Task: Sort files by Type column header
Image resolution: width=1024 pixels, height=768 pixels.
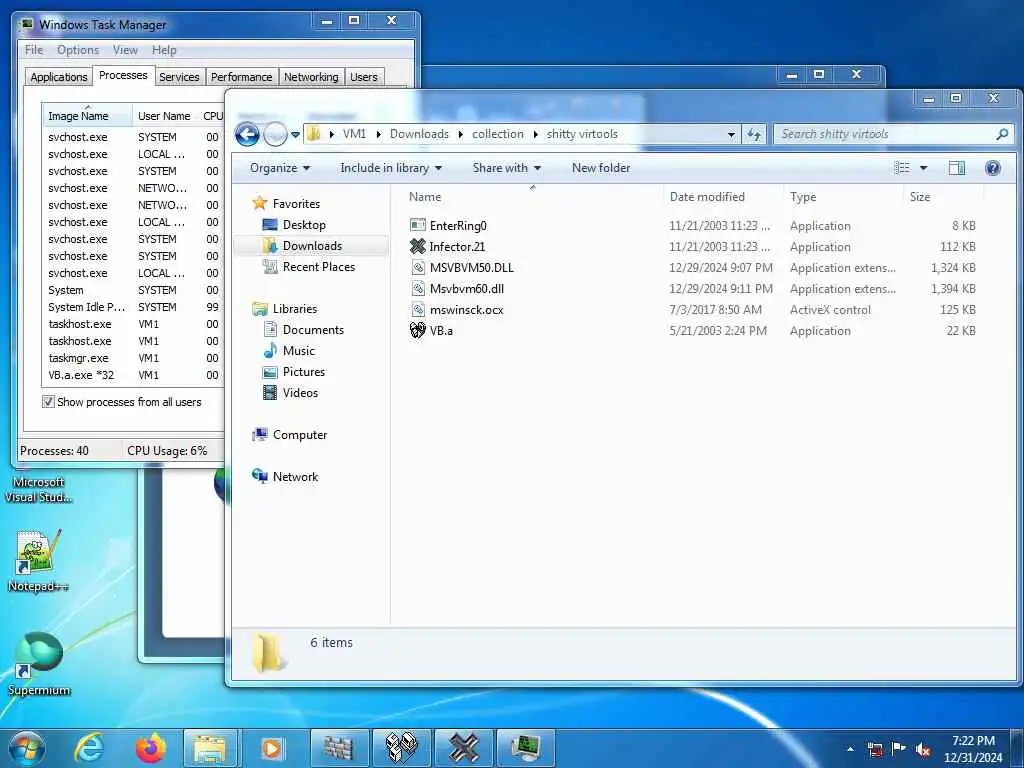Action: (x=803, y=197)
